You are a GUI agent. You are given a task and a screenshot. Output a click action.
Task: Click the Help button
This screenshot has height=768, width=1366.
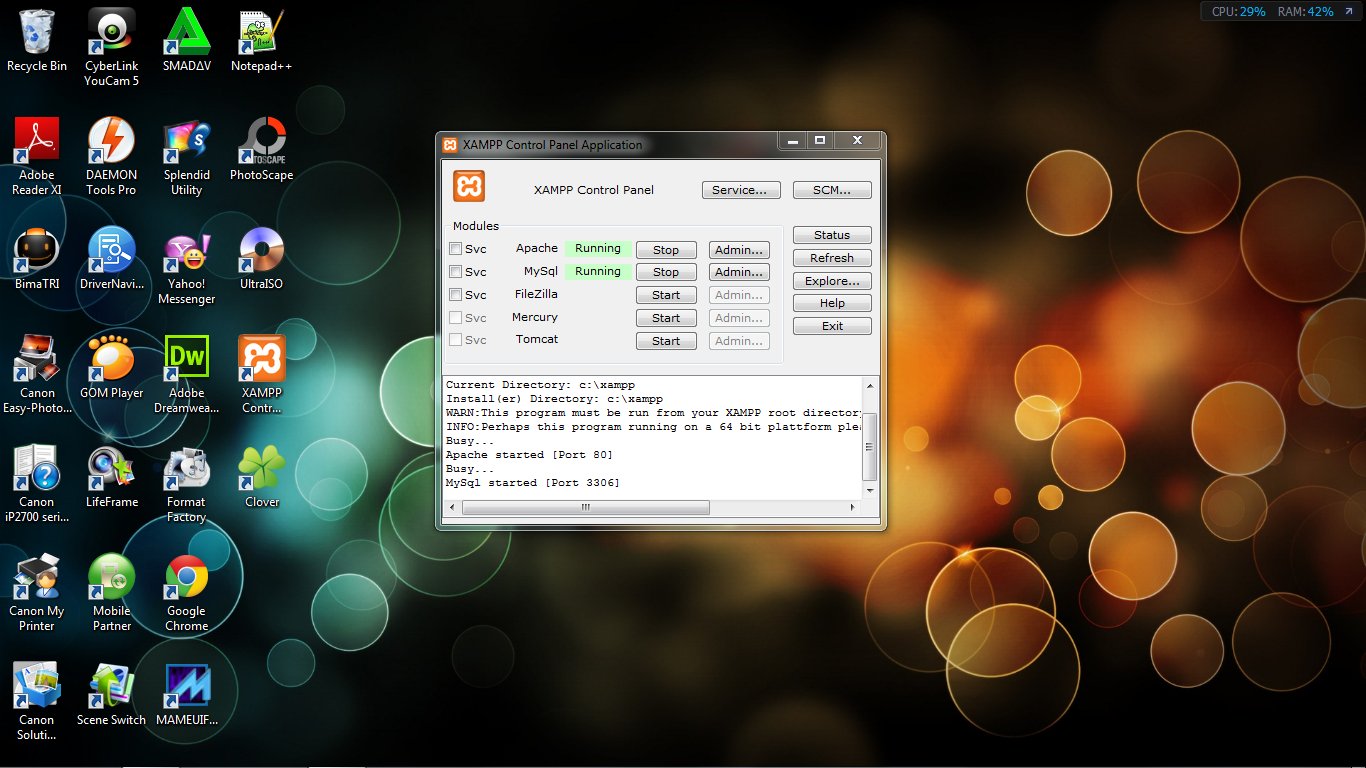[x=832, y=303]
